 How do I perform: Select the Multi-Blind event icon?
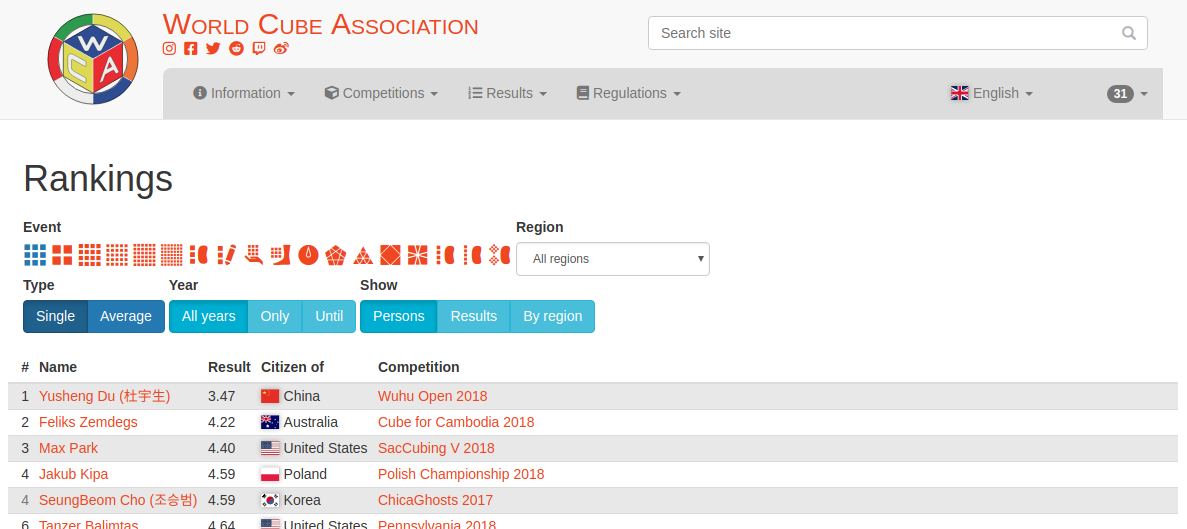(x=499, y=255)
